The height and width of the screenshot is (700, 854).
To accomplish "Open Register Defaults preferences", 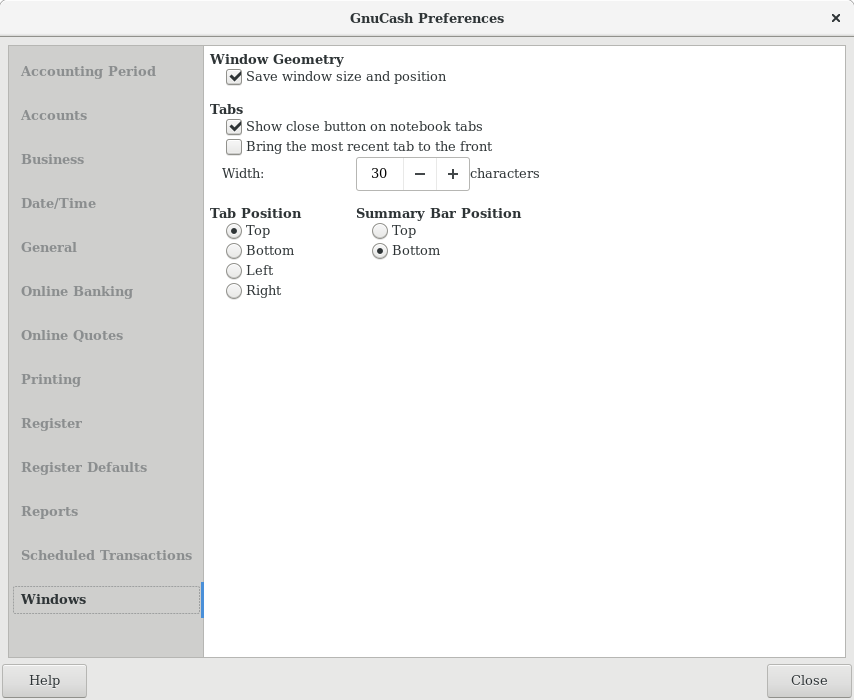I will (x=106, y=468).
